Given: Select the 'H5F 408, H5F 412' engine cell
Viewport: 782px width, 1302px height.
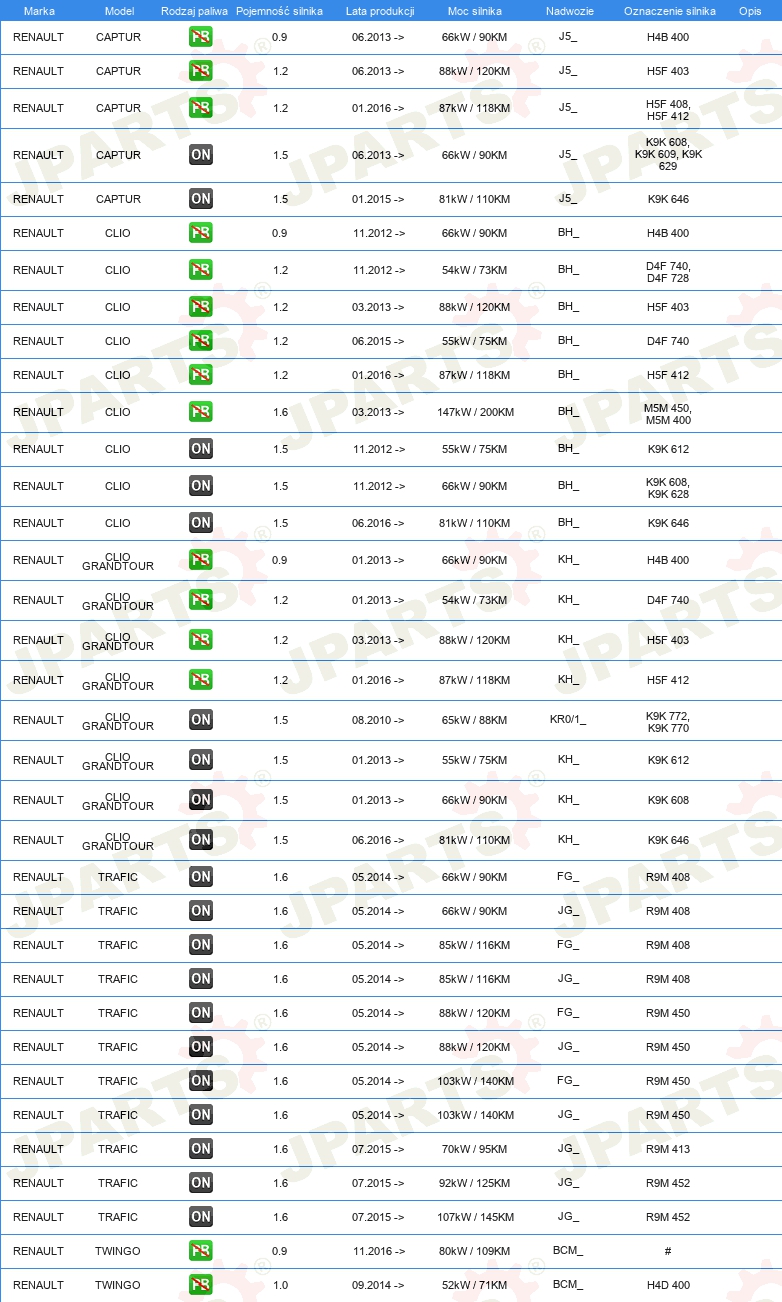Looking at the screenshot, I should coord(668,110).
